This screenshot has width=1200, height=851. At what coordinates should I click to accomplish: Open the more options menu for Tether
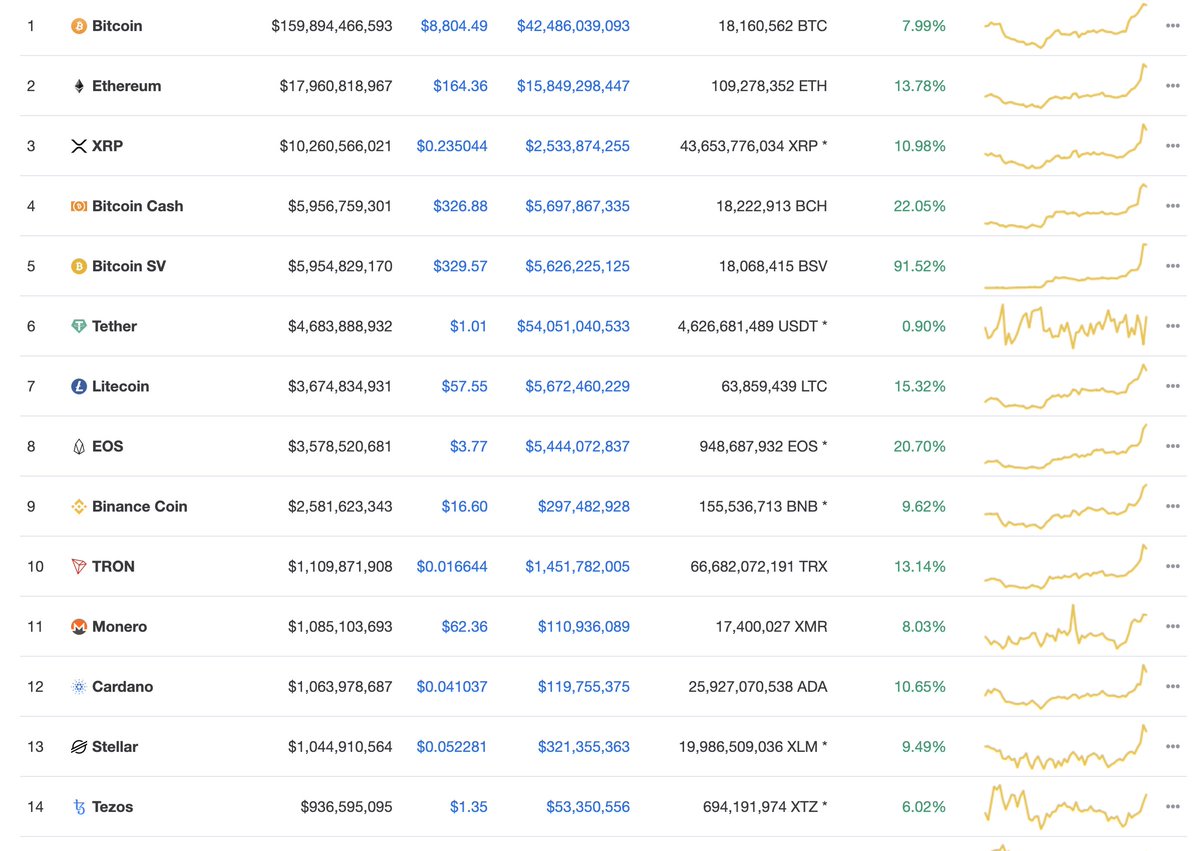tap(1173, 326)
